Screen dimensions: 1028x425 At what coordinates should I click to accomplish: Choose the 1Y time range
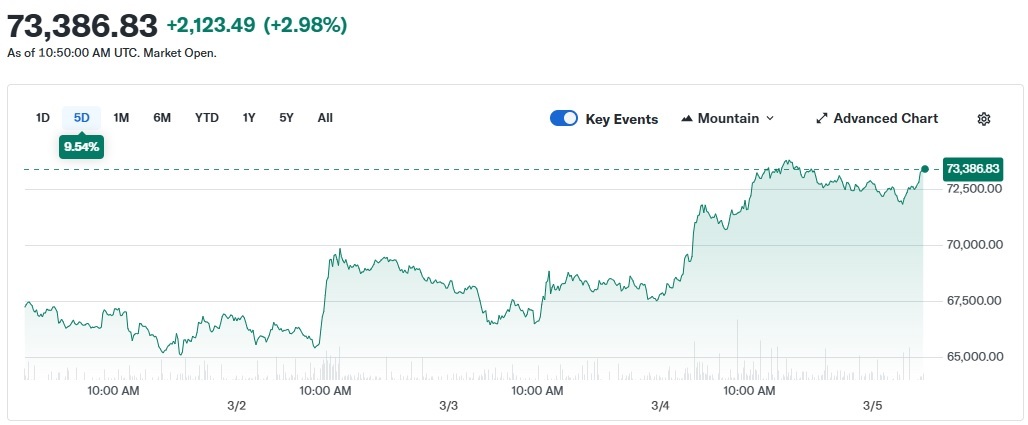tap(249, 117)
